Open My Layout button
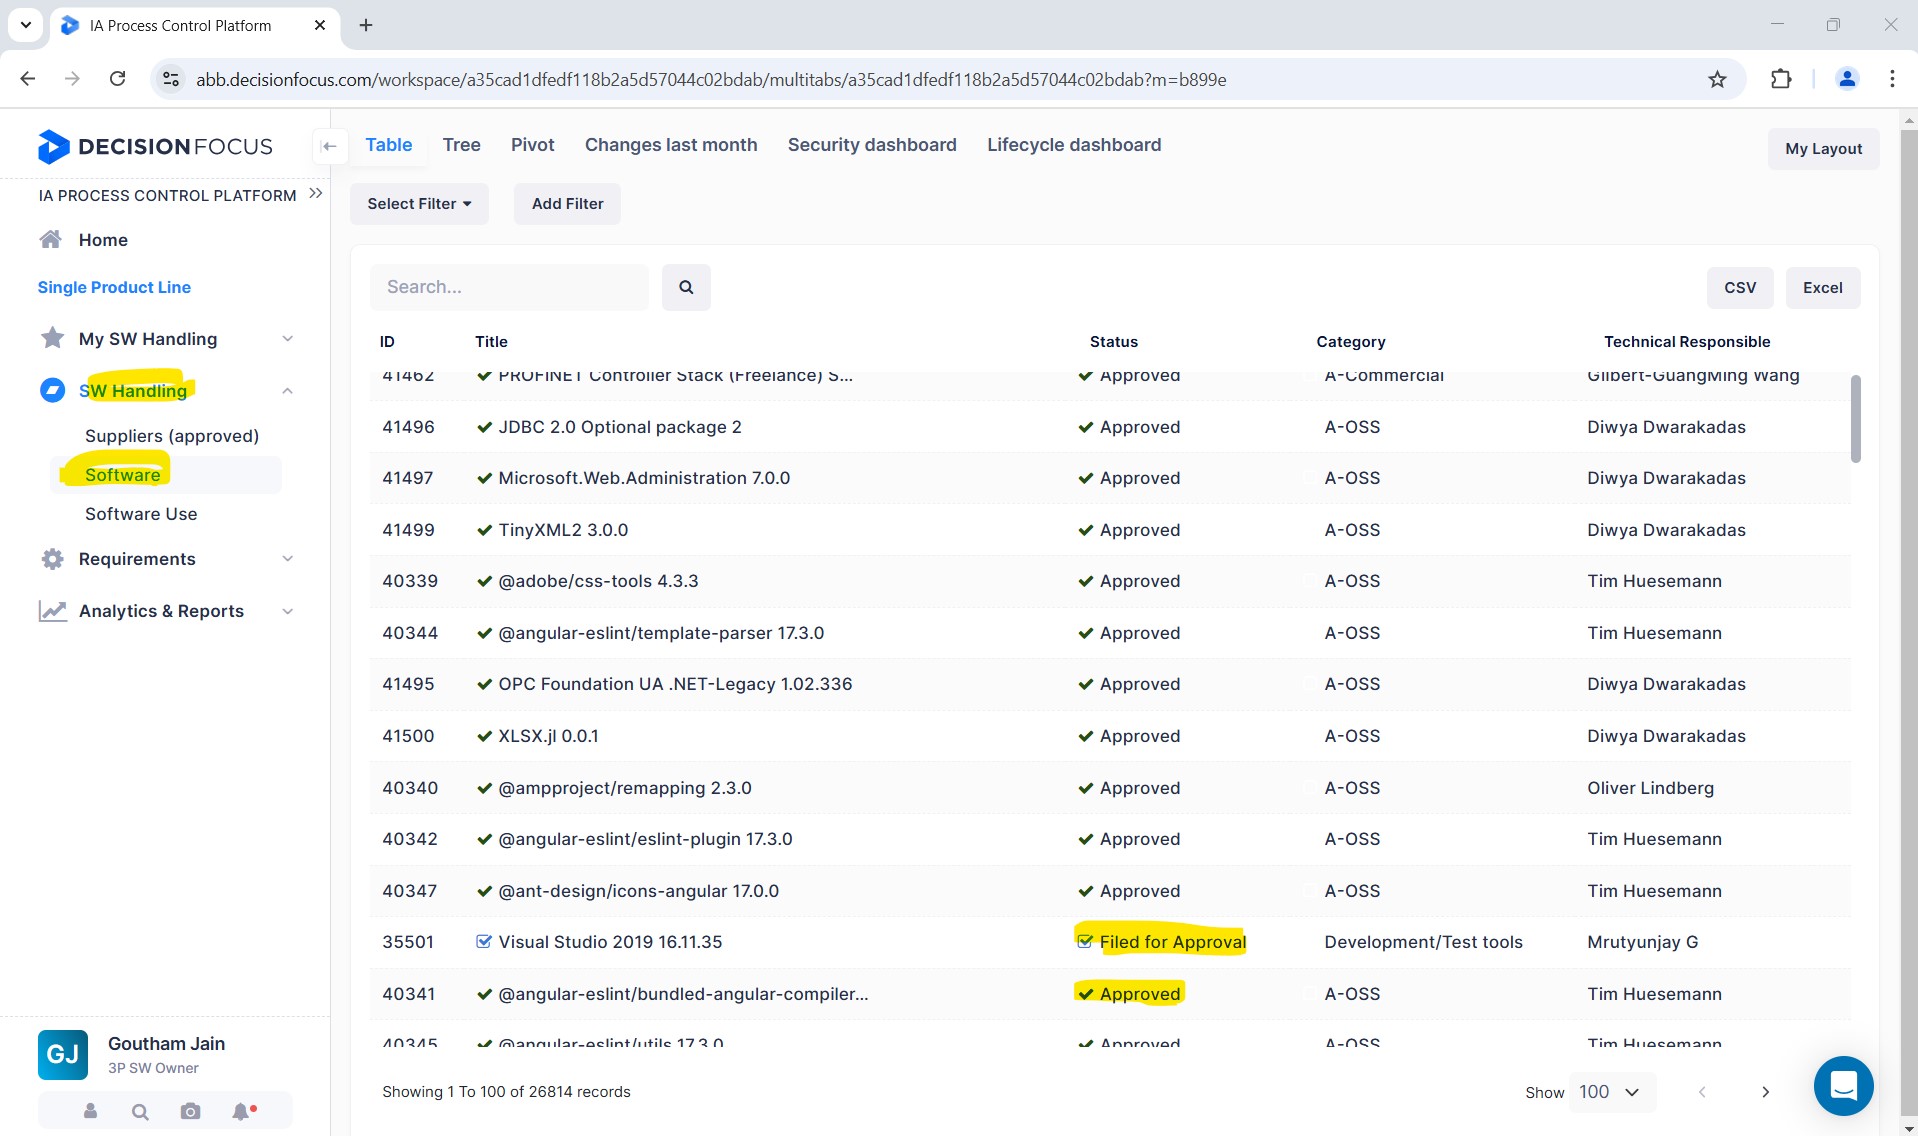The image size is (1918, 1136). 1823,149
